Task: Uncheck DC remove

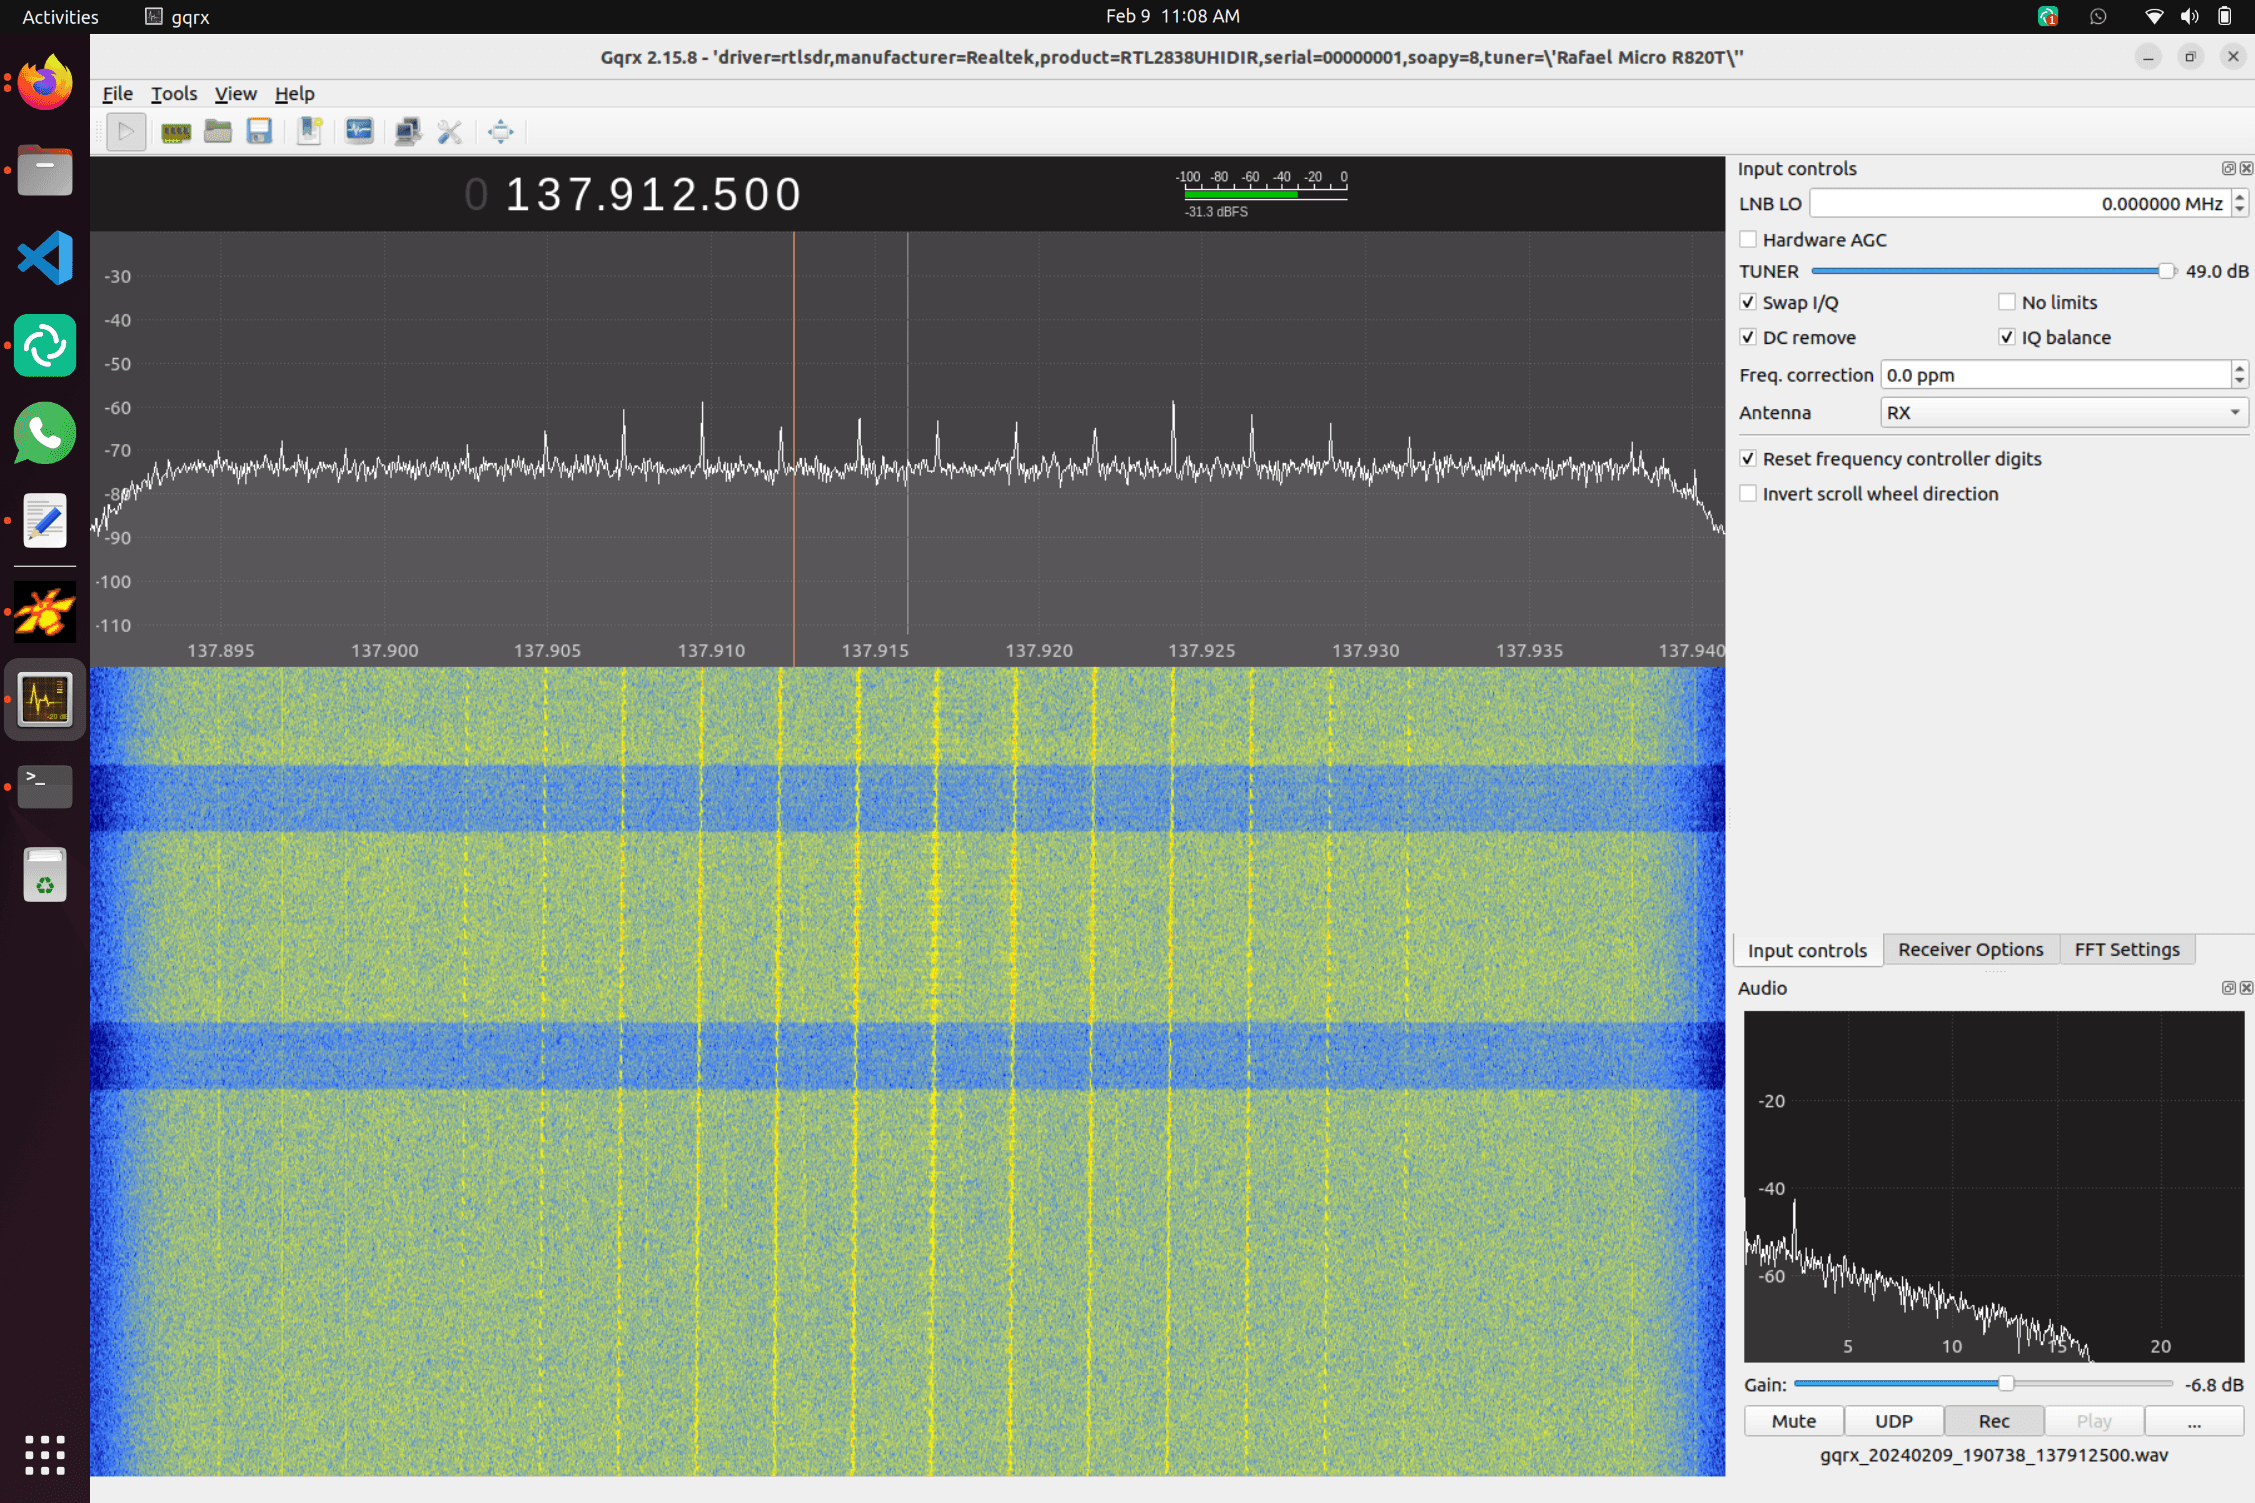Action: [1748, 337]
